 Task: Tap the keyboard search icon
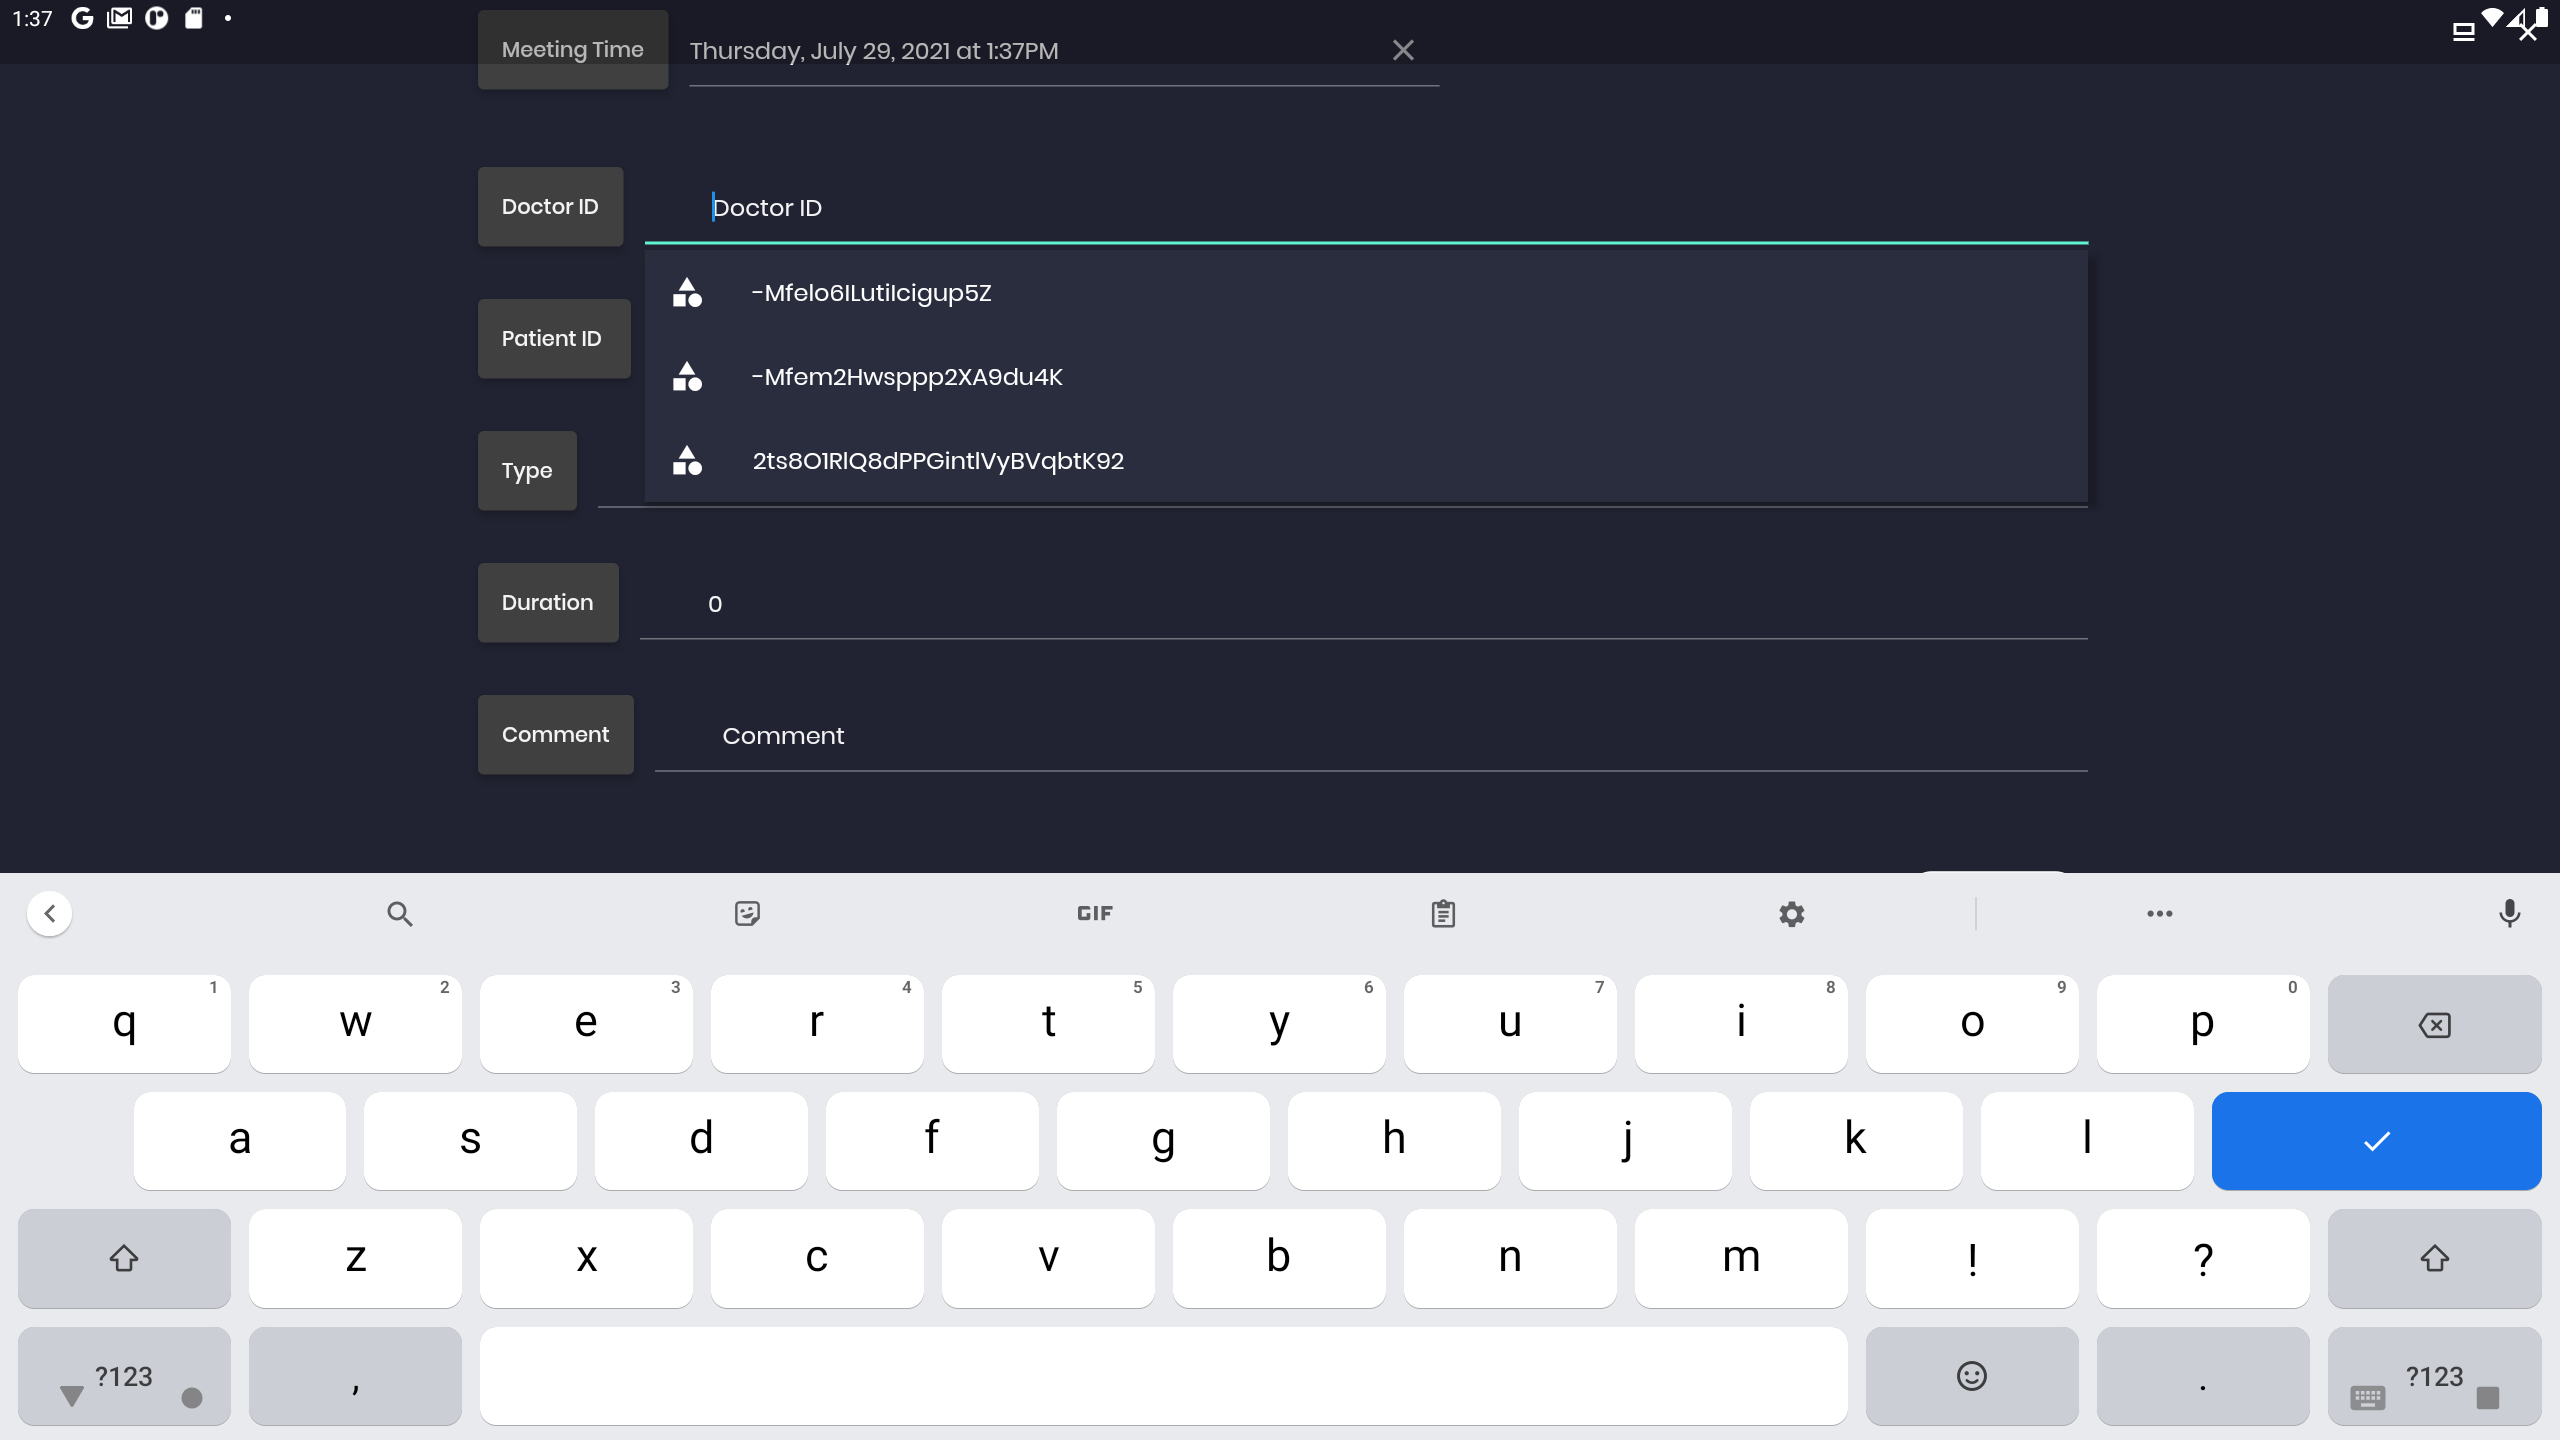pos(399,913)
